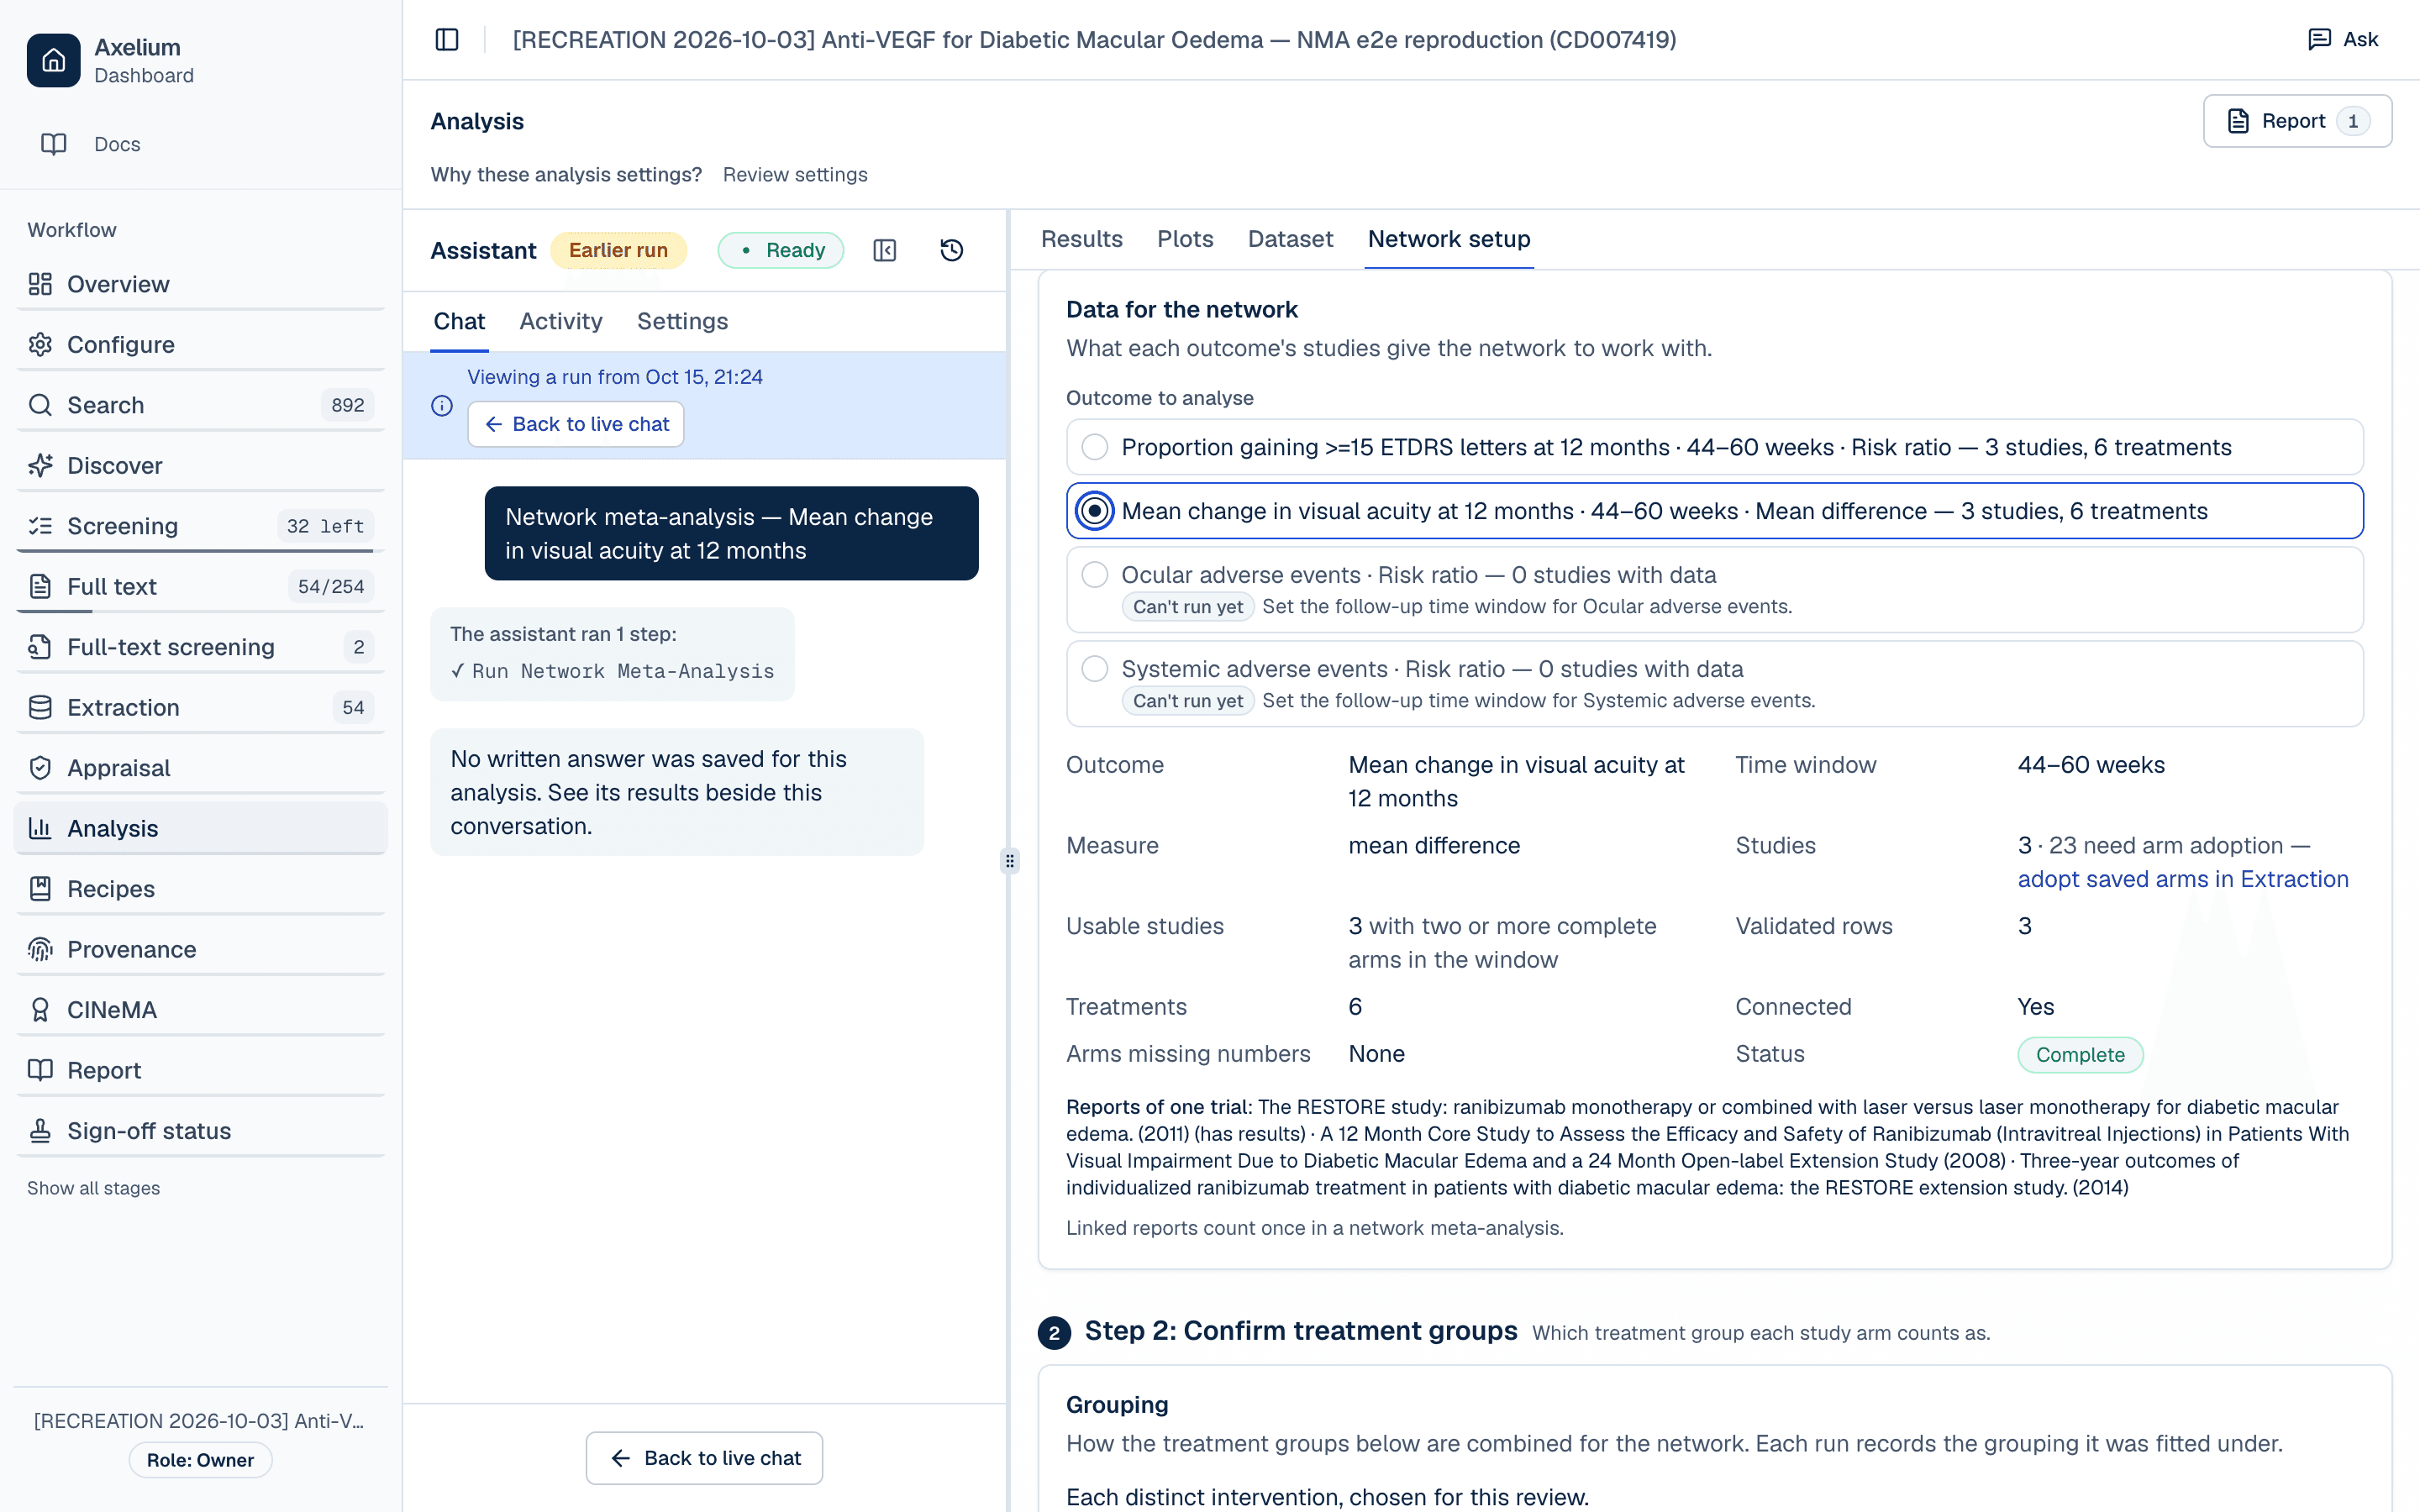Screen dimensions: 2420x1512
Task: Follow adopt saved arms in Extraction link
Action: 2182,879
